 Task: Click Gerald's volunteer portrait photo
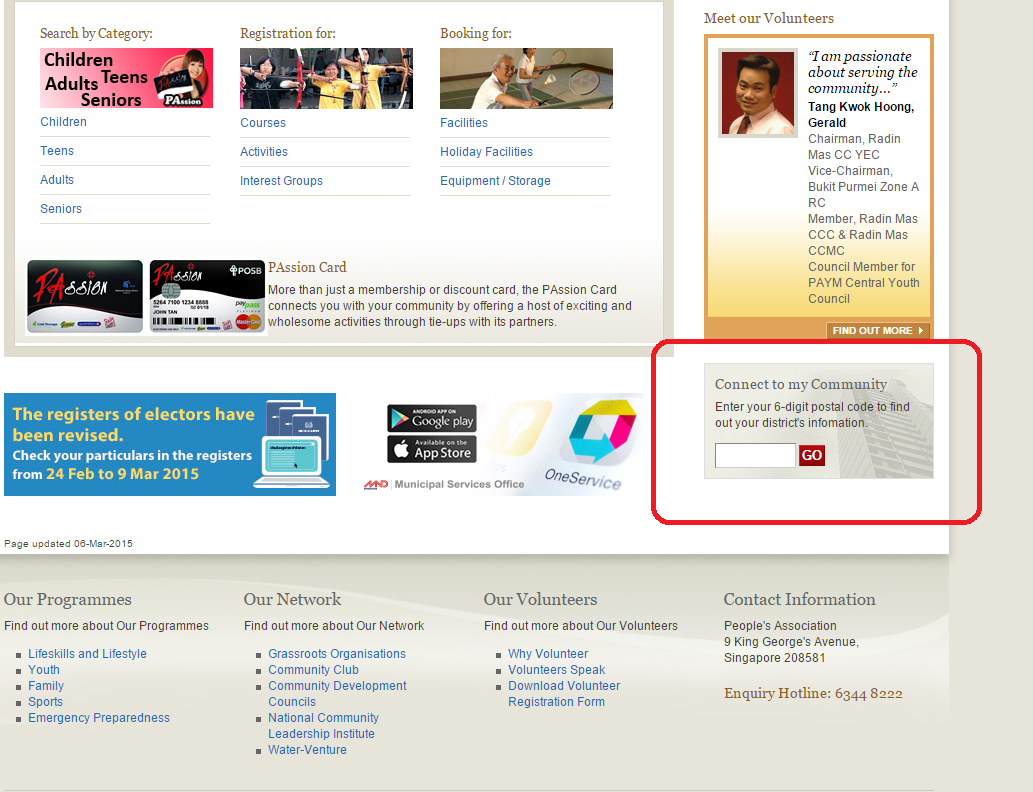click(757, 93)
